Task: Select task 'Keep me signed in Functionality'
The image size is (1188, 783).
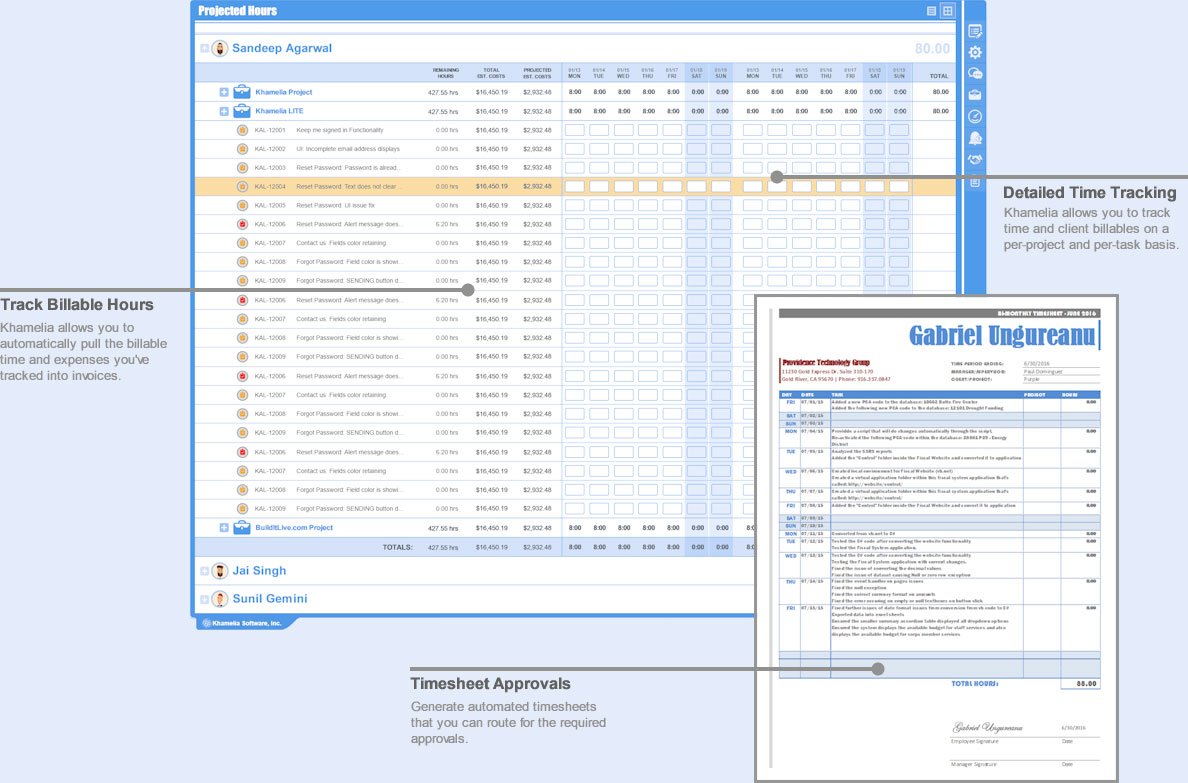Action: [339, 130]
